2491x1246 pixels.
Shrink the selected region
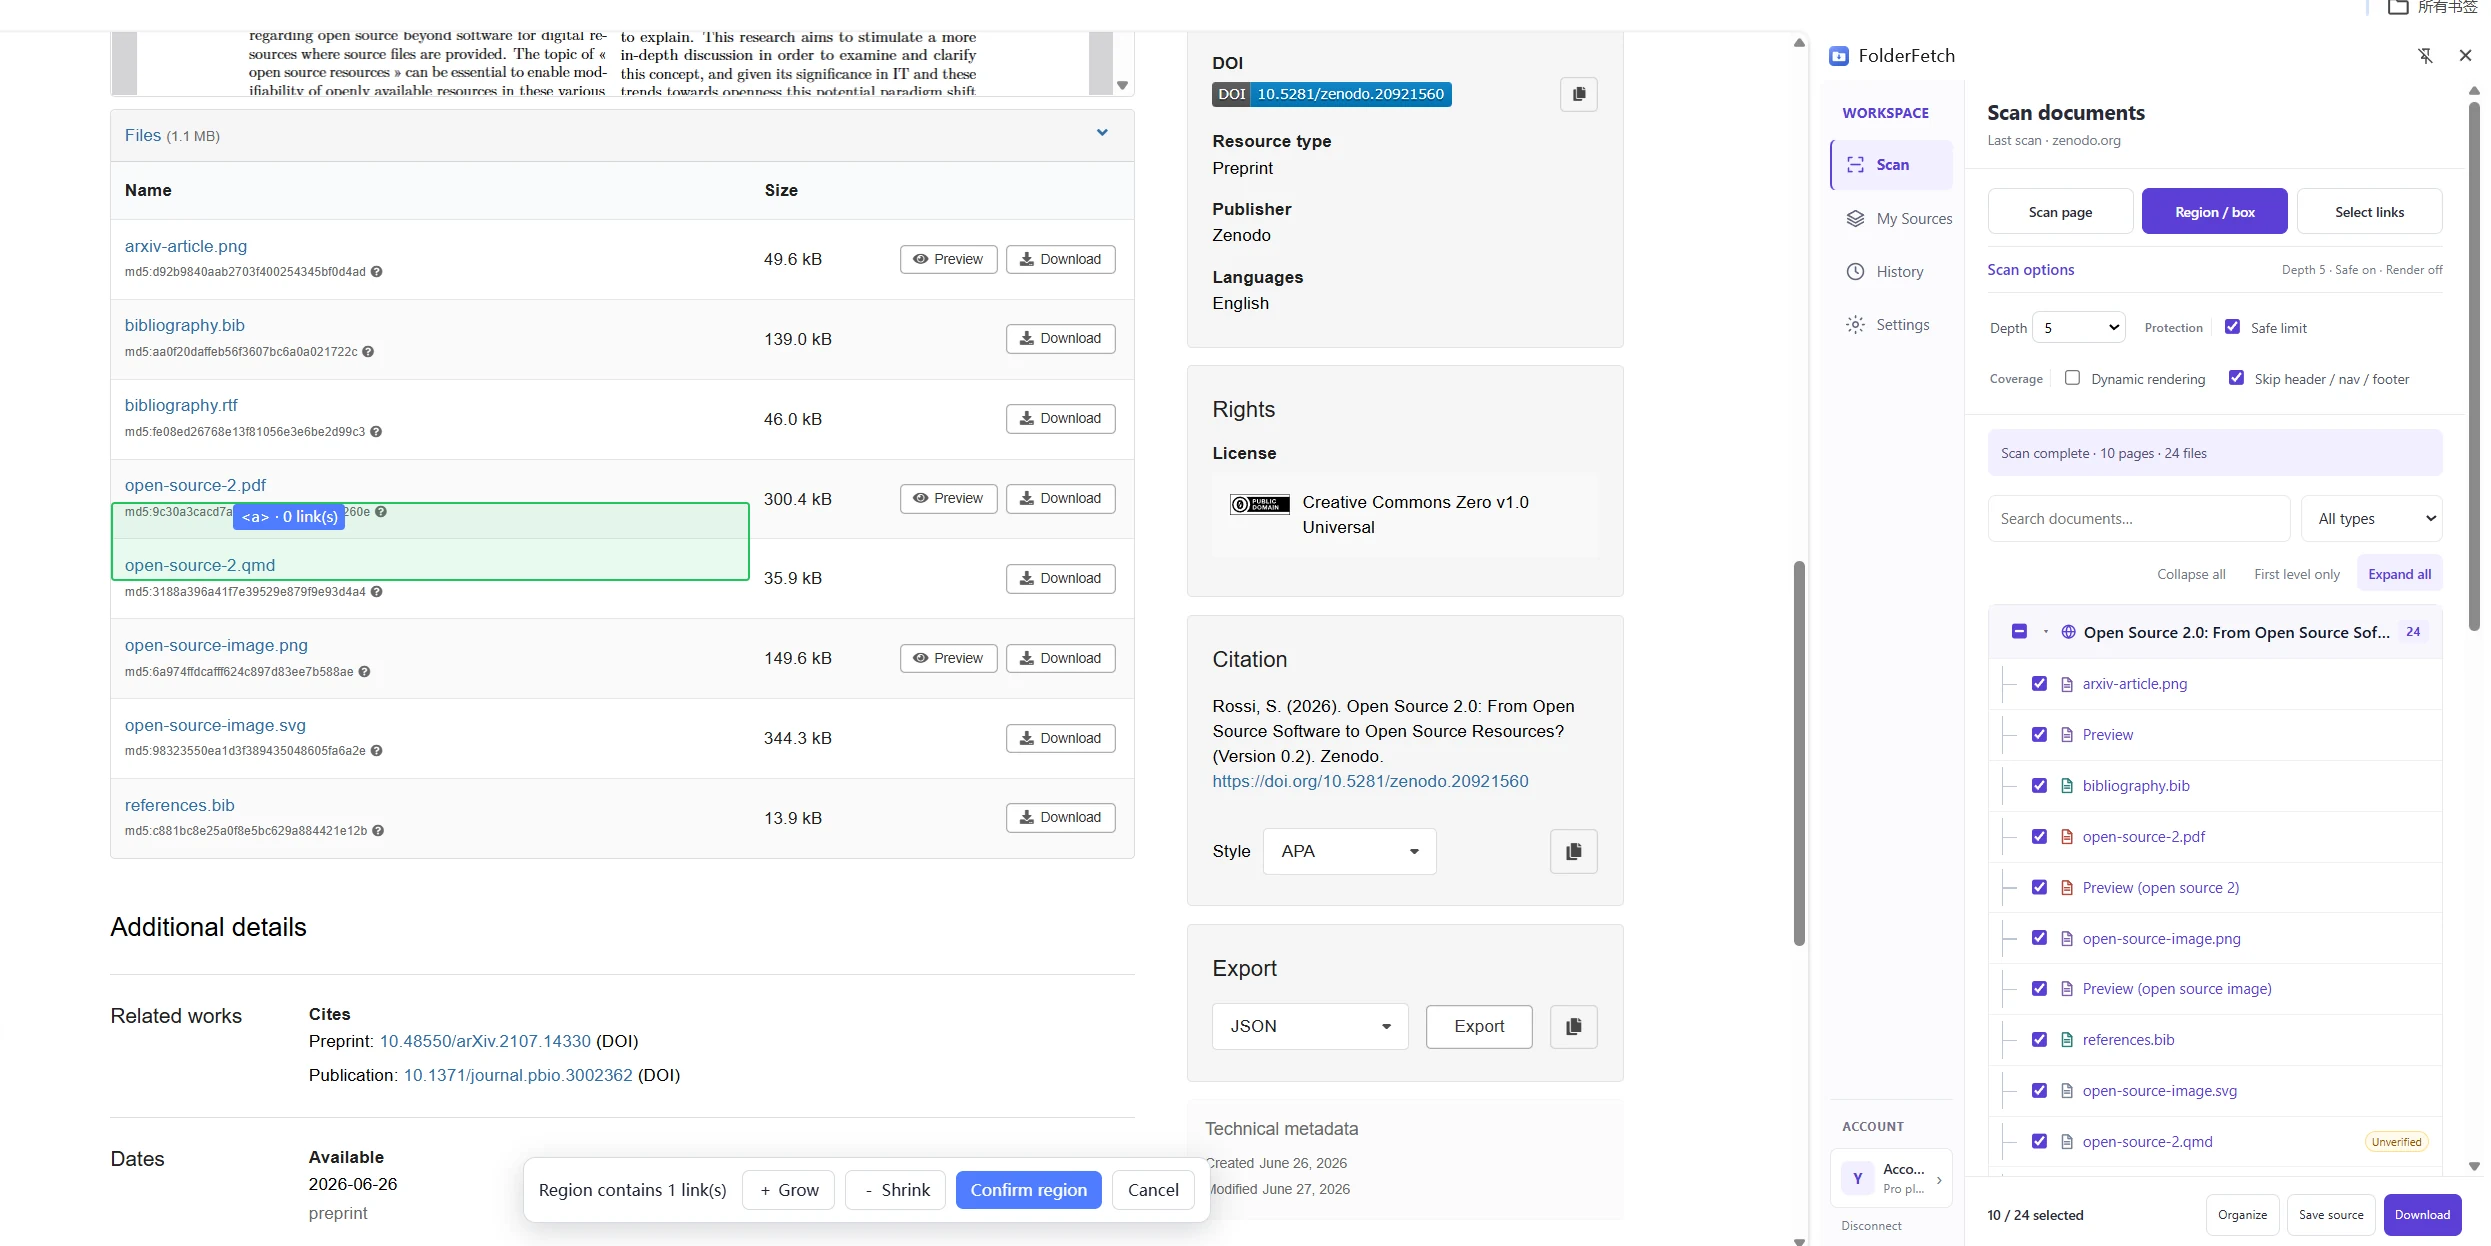coord(896,1190)
